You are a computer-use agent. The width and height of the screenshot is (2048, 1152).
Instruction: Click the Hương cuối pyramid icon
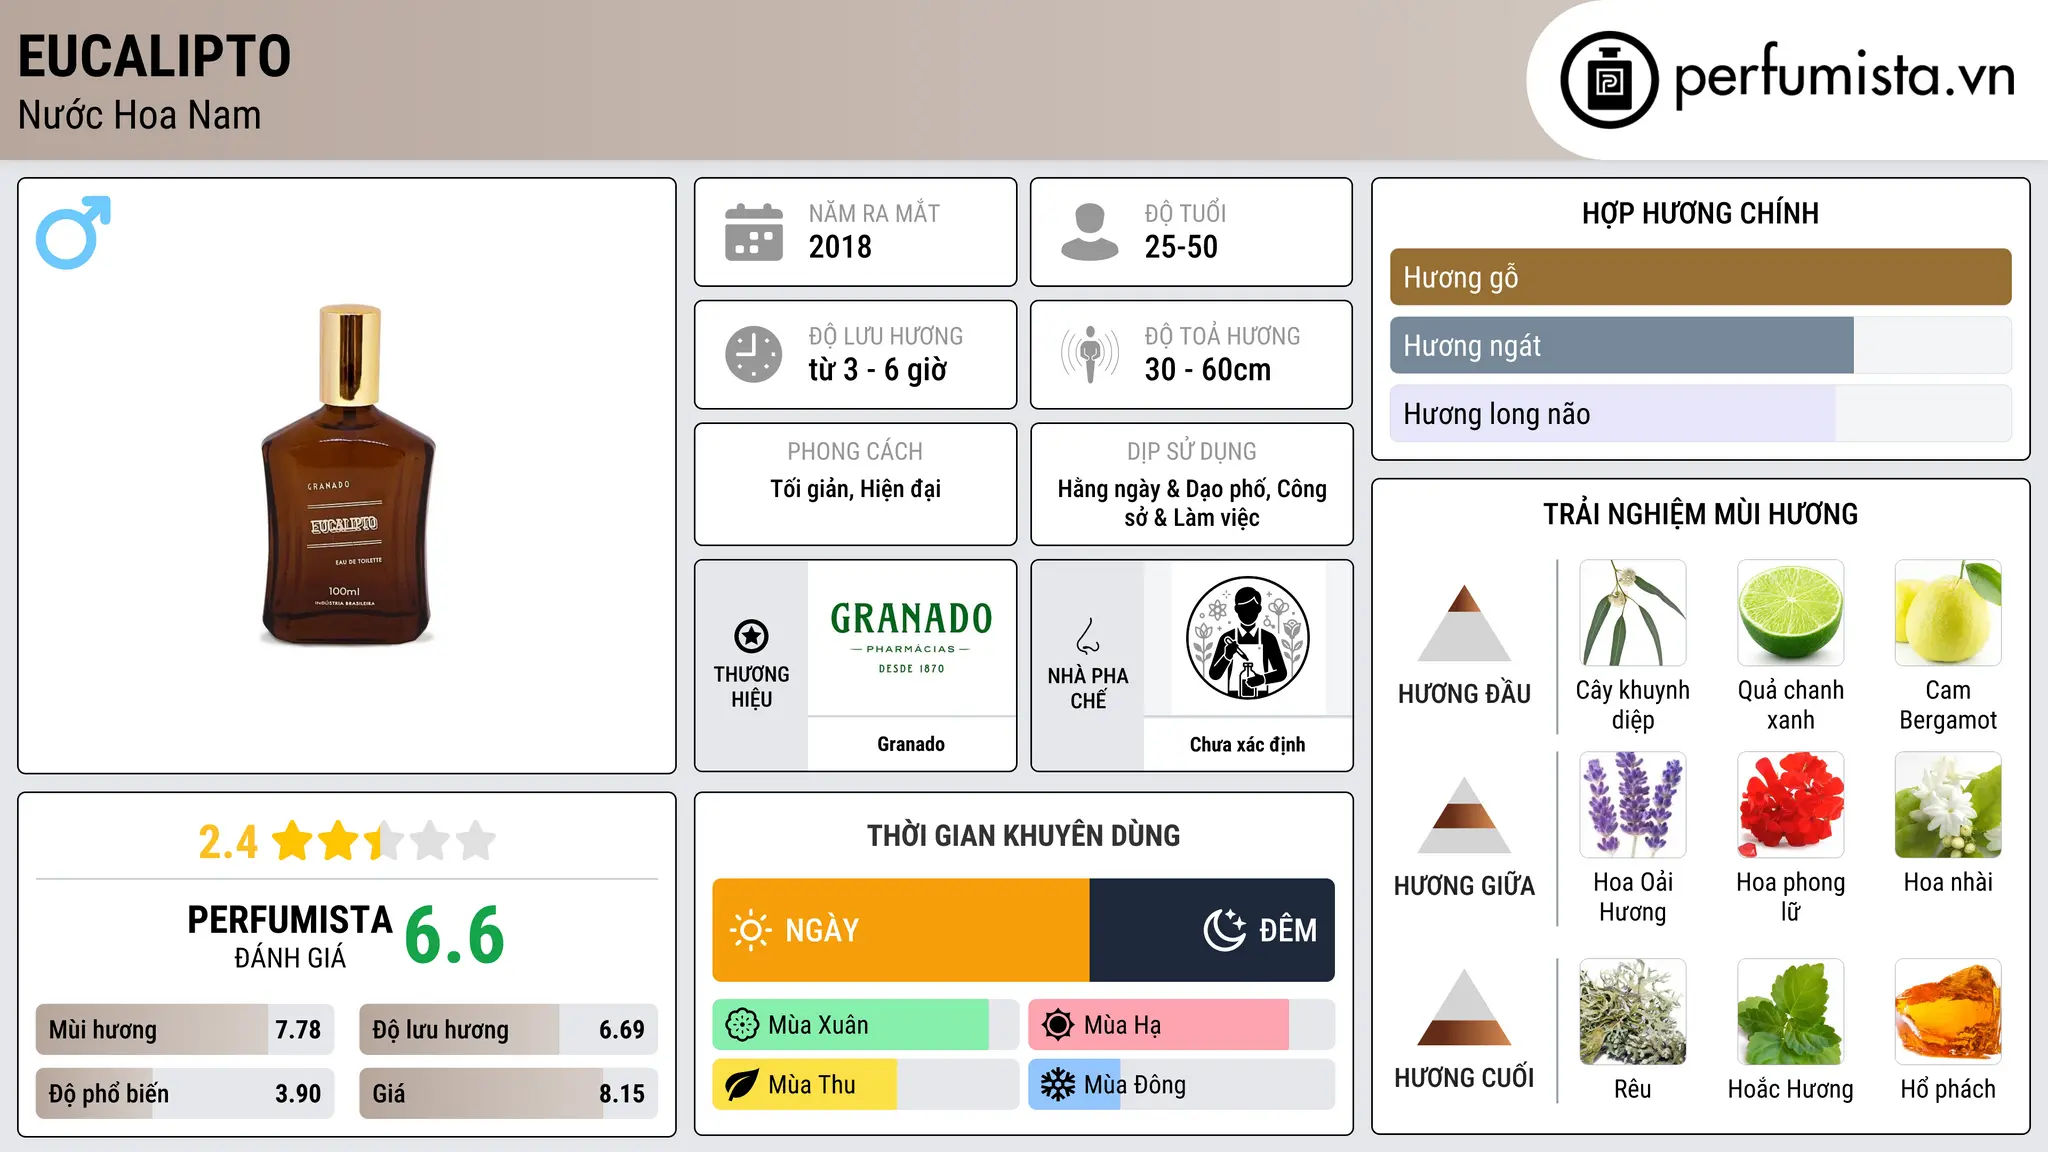tap(1464, 1007)
